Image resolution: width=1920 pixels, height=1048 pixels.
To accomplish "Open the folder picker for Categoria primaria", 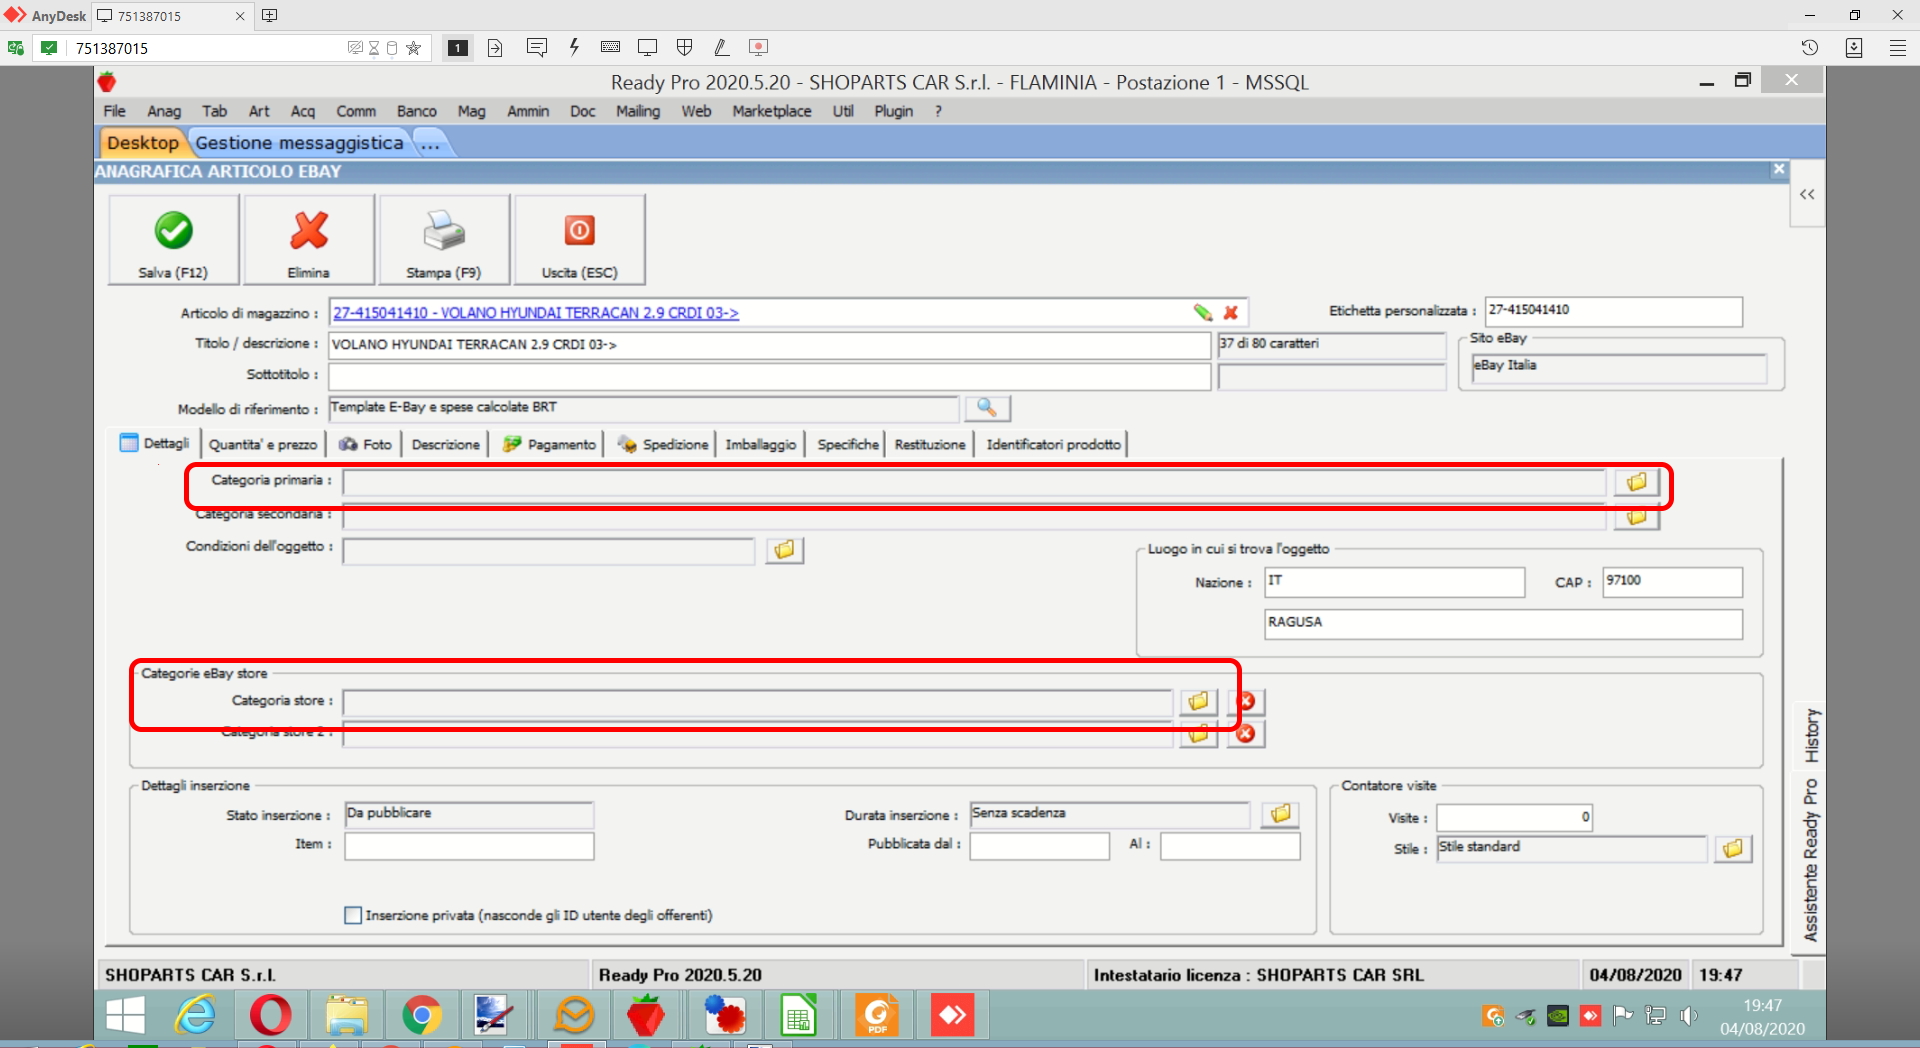I will pyautogui.click(x=1636, y=483).
